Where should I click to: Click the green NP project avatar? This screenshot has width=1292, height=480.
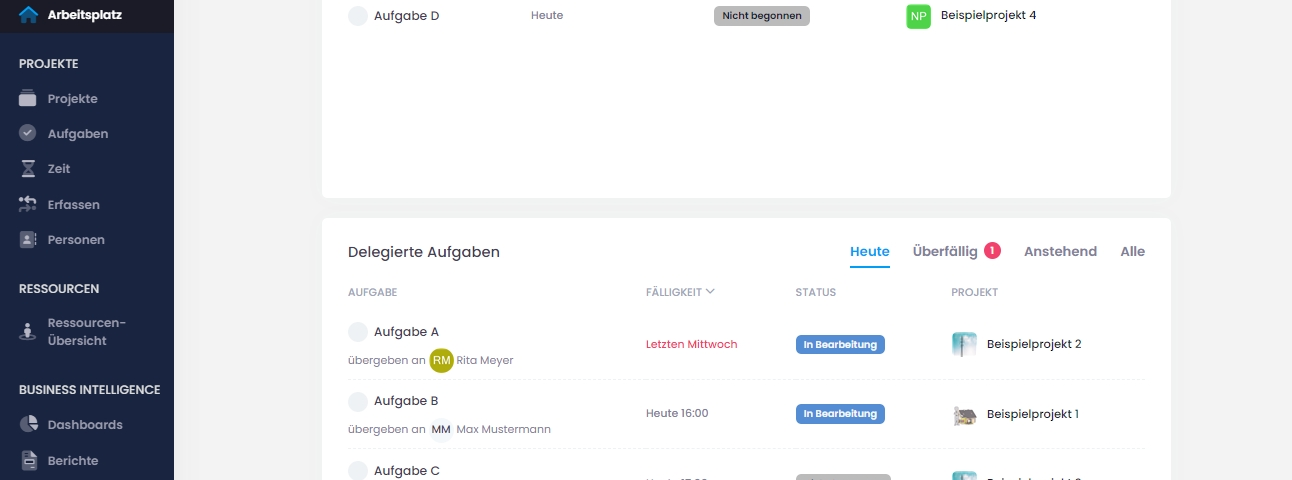[918, 16]
